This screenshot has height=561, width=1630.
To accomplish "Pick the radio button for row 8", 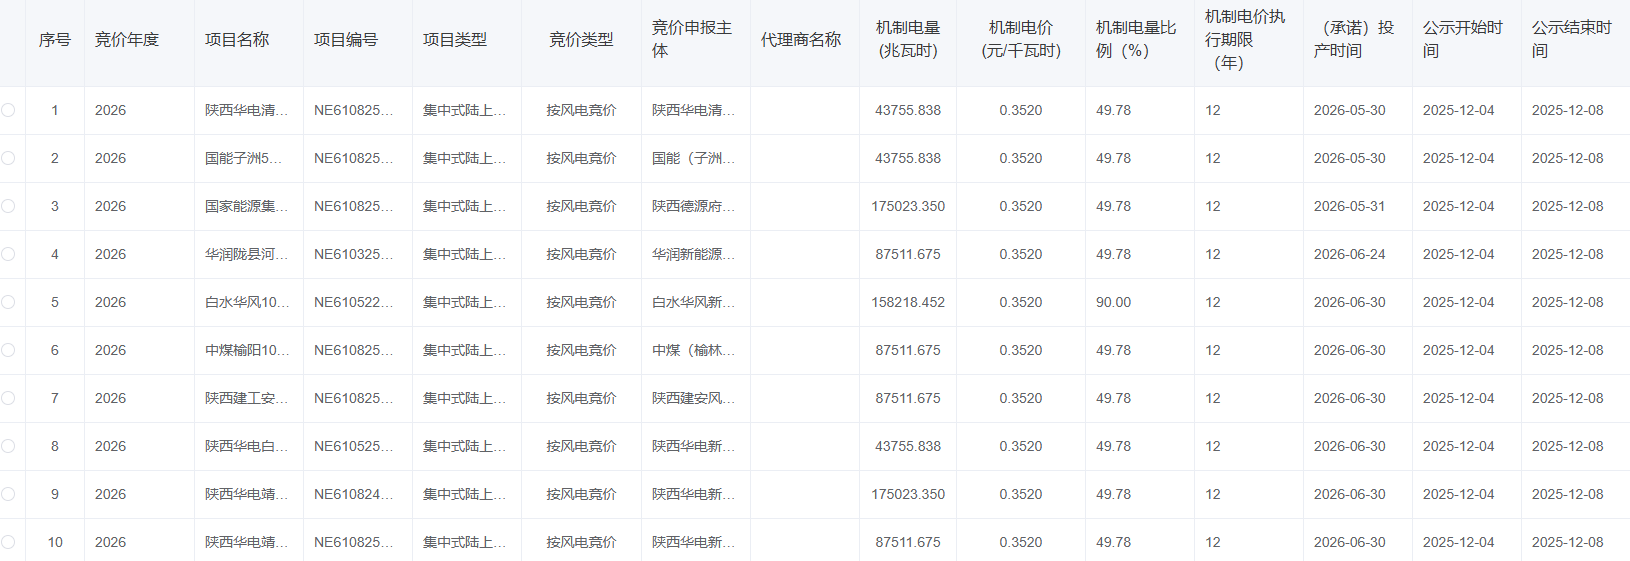I will click(x=8, y=446).
